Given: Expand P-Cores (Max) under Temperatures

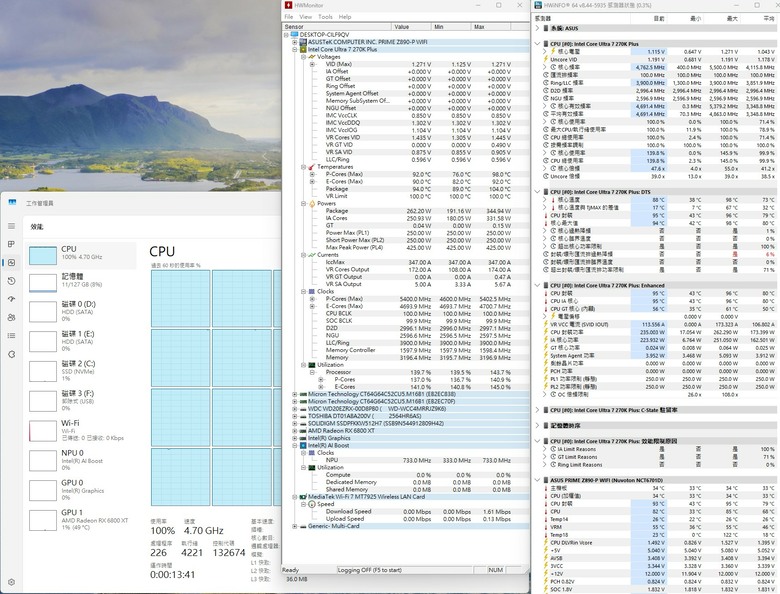Looking at the screenshot, I should tap(312, 174).
